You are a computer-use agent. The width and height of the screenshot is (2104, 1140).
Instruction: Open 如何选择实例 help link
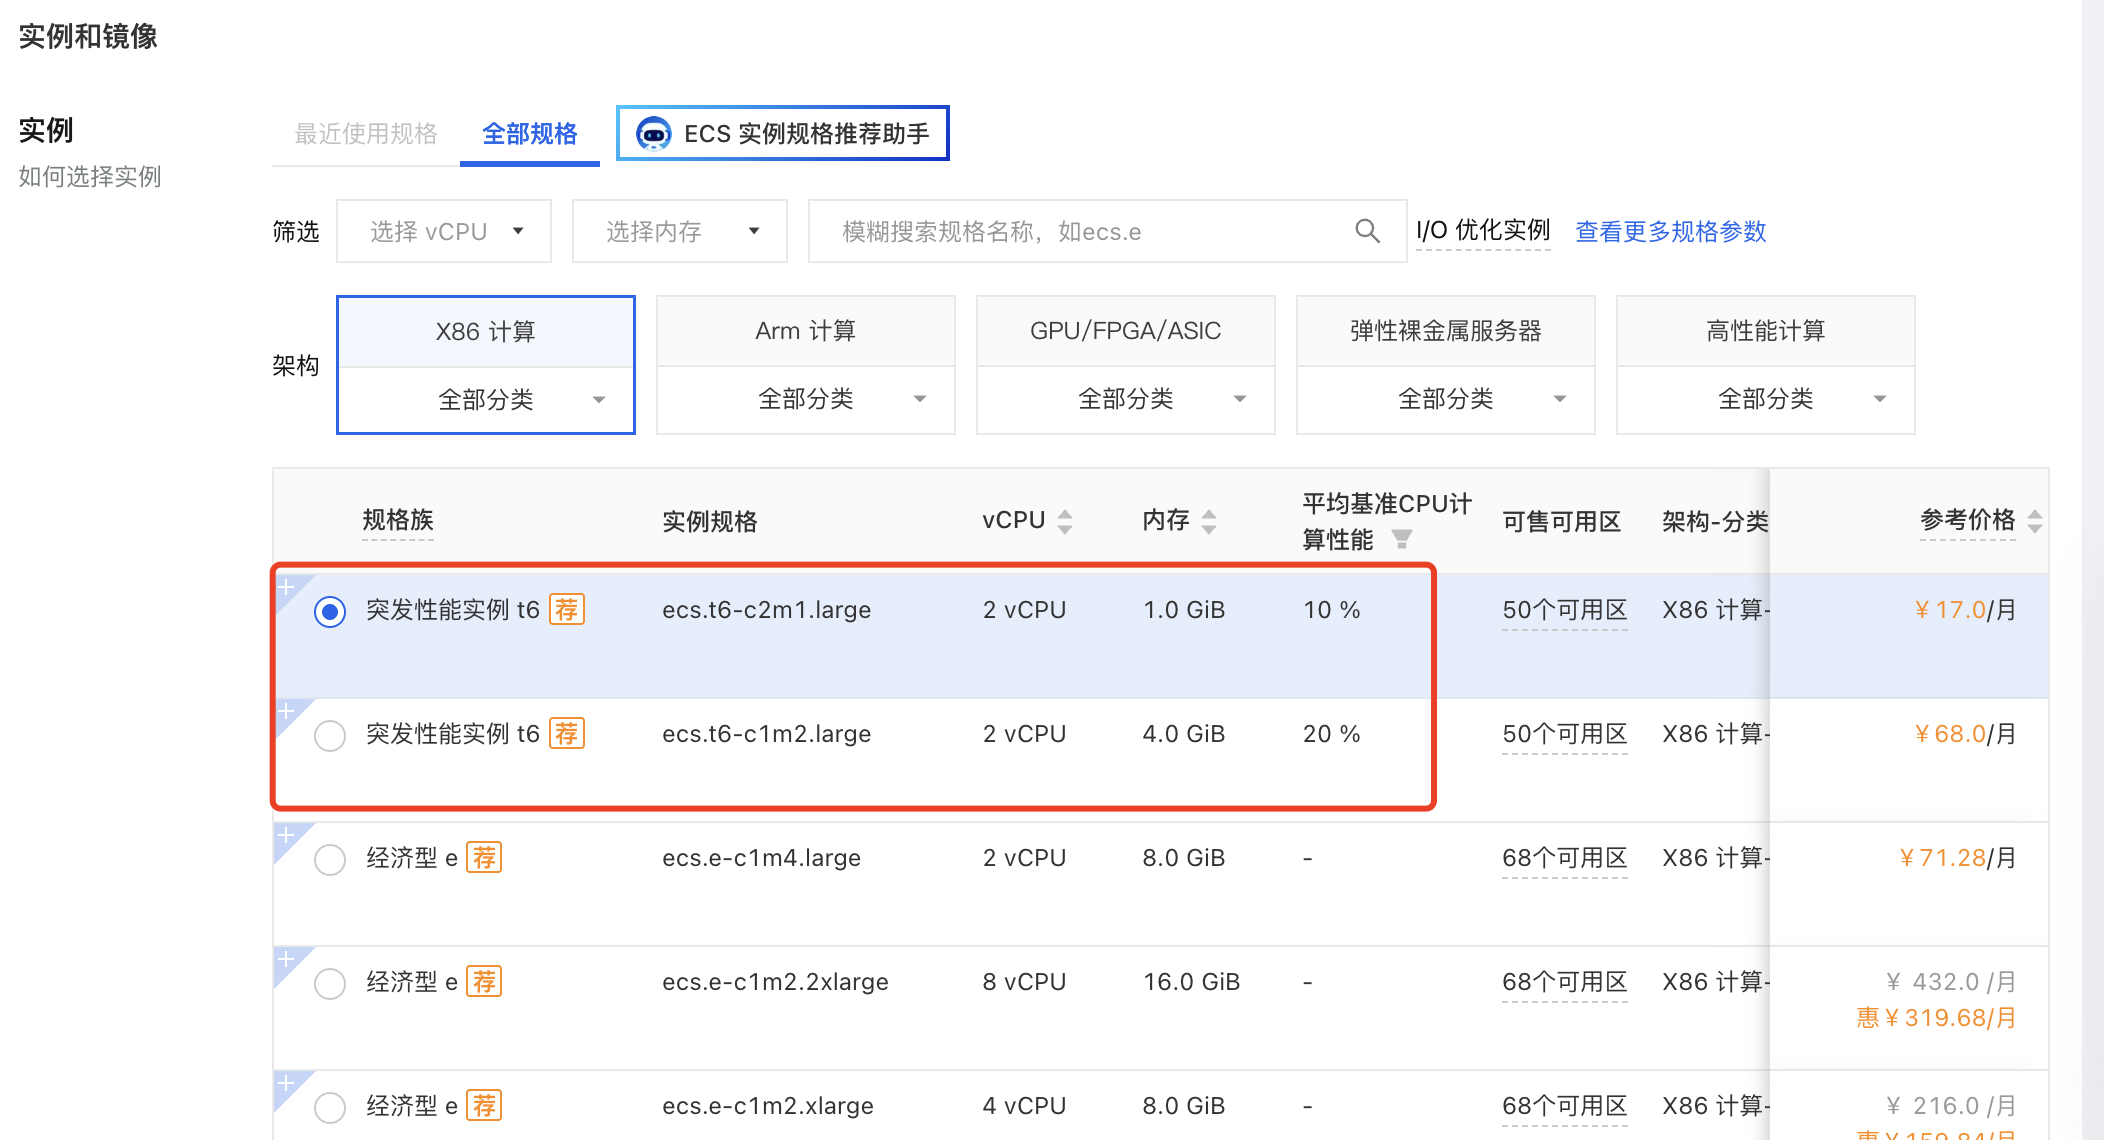pyautogui.click(x=90, y=177)
